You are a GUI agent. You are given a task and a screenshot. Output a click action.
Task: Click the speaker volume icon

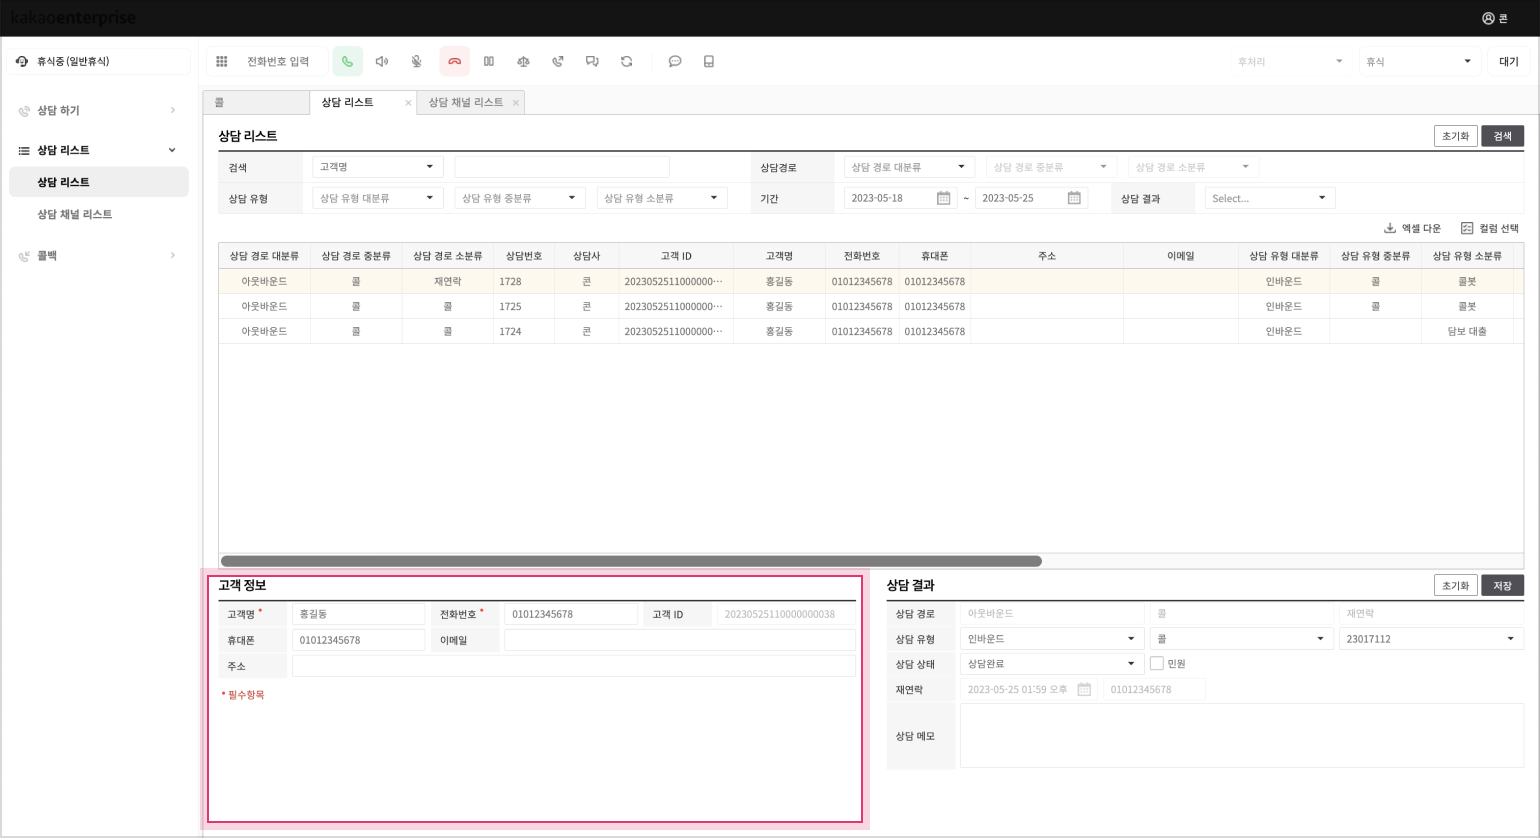pyautogui.click(x=382, y=62)
